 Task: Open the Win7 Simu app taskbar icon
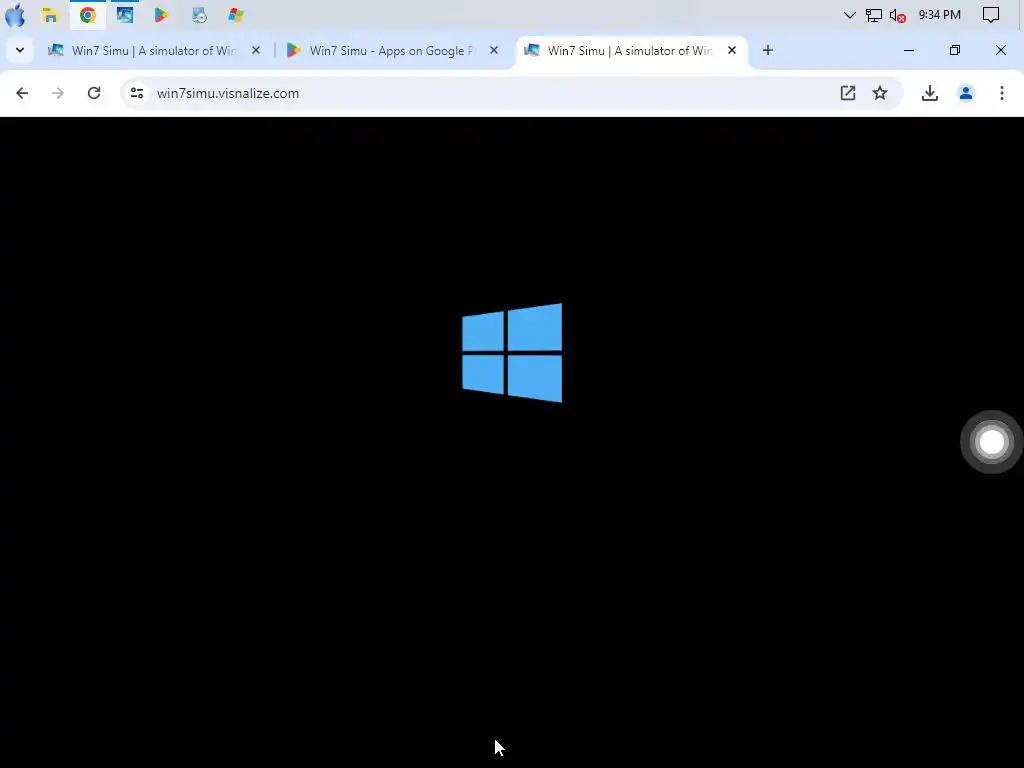point(125,15)
